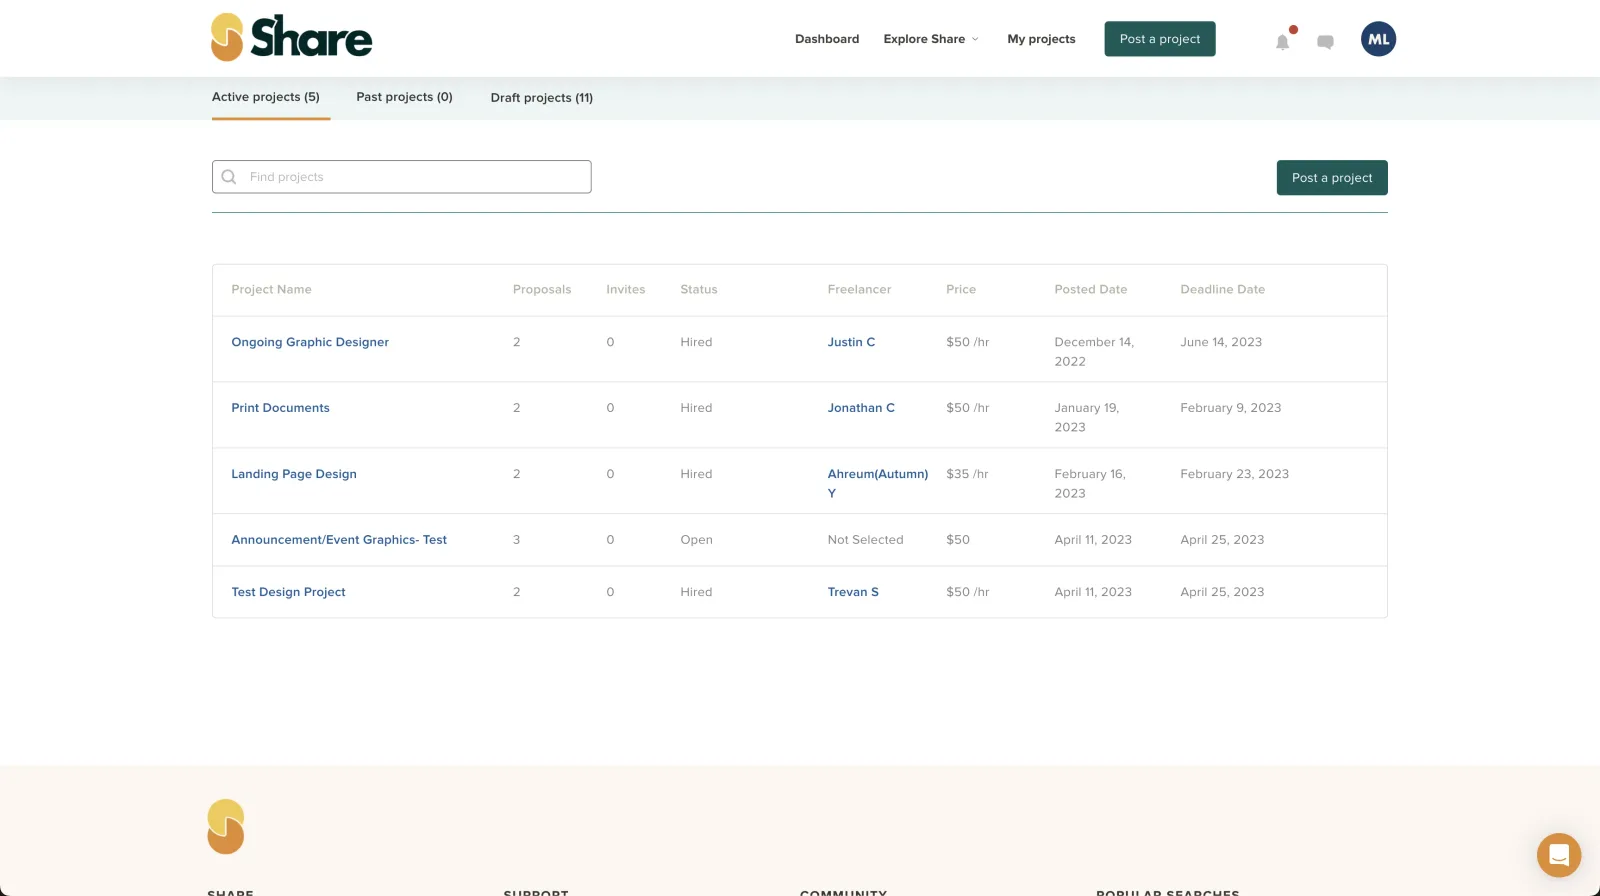The image size is (1600, 896).
Task: Click Not Selected freelancer cell
Action: pyautogui.click(x=865, y=540)
